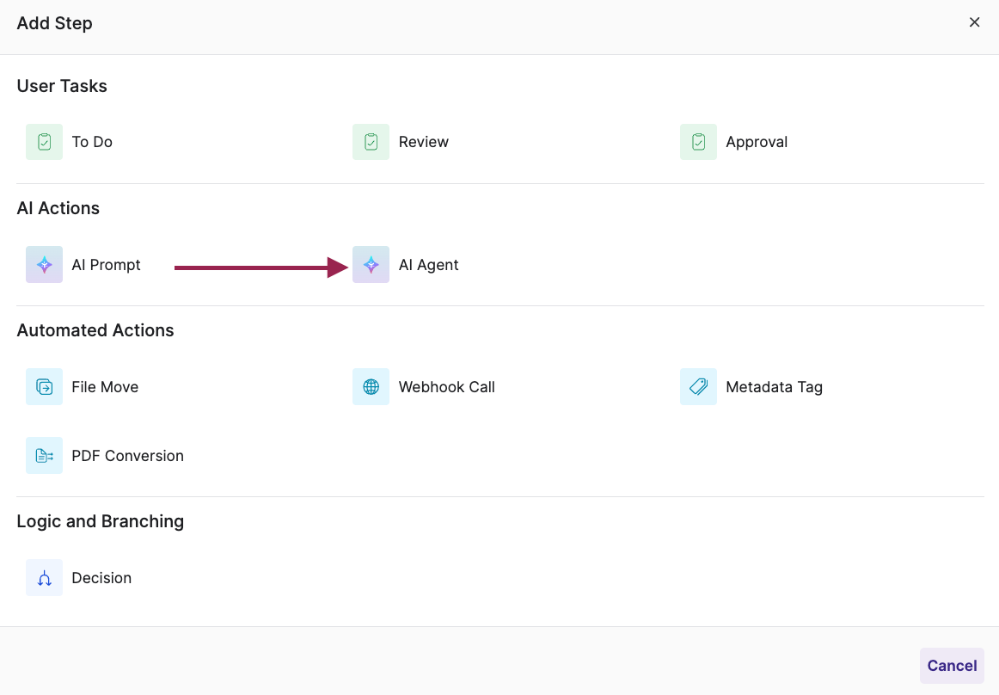
Task: Select the Decision branching icon
Action: (44, 578)
